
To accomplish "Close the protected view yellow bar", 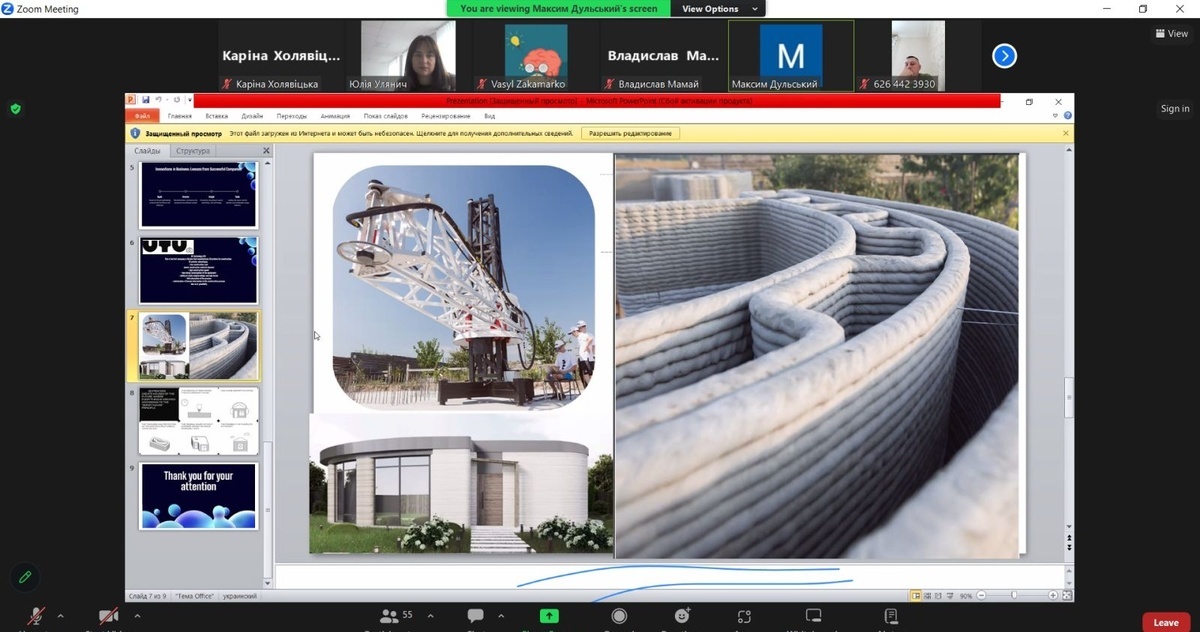I will click(x=1066, y=133).
